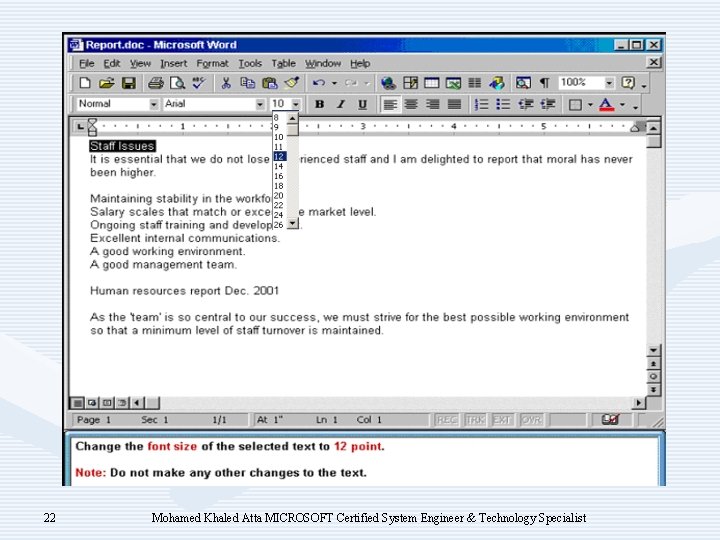Toggle the OVR overtype status indicator

(x=531, y=420)
